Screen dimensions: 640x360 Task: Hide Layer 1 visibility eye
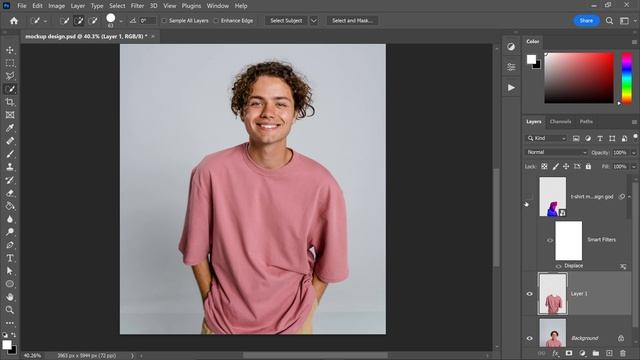529,294
